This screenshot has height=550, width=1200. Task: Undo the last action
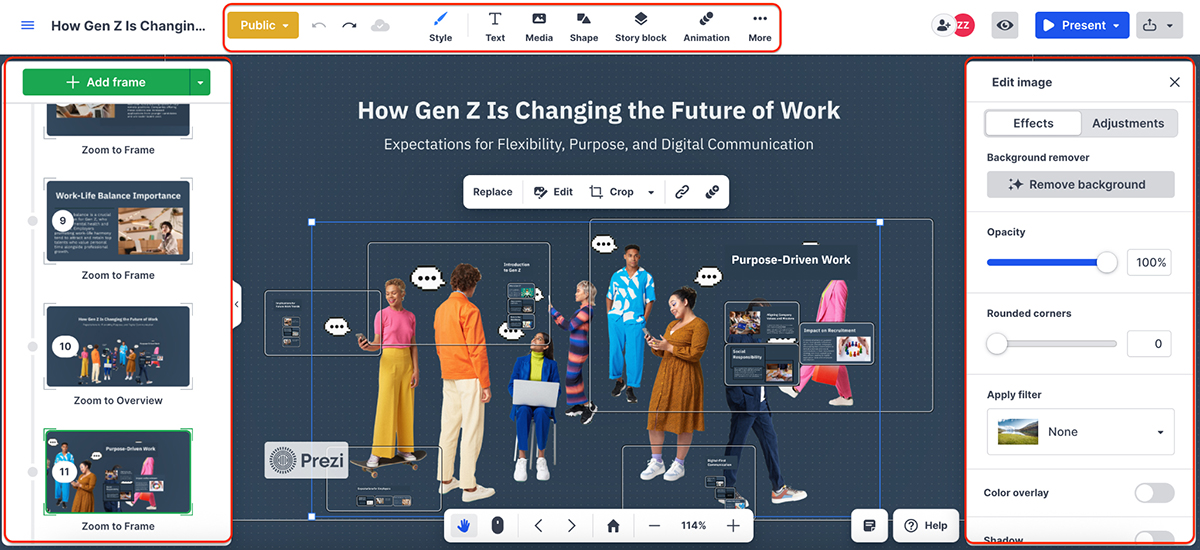[319, 25]
